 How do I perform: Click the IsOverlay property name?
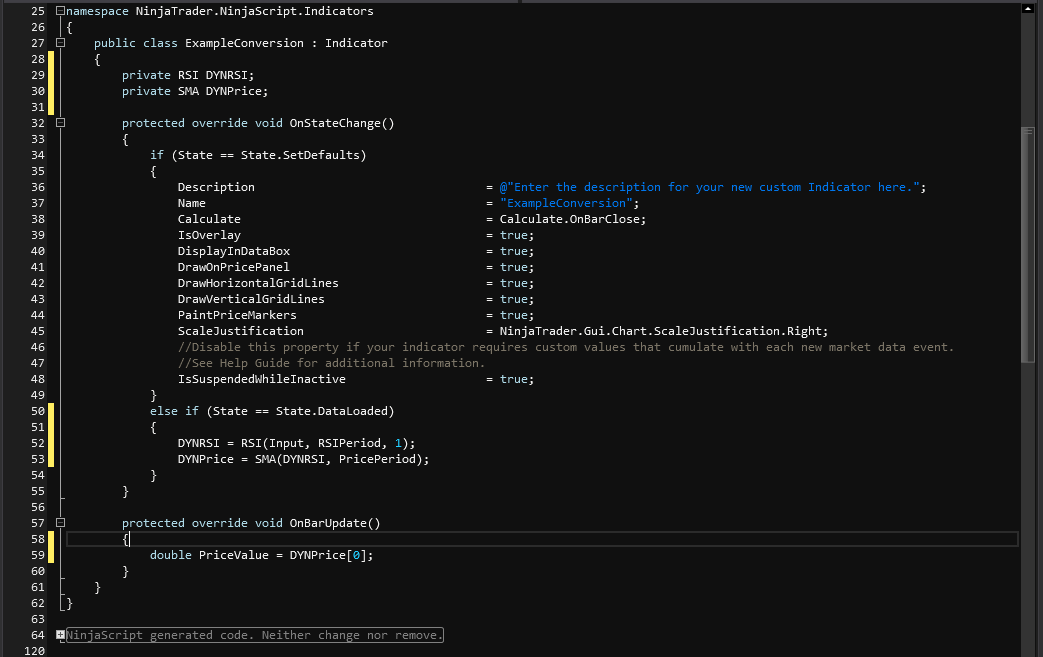(209, 235)
